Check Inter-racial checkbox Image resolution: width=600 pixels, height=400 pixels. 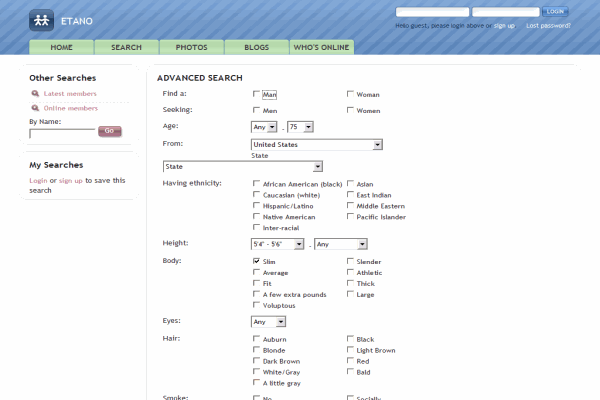pos(256,227)
